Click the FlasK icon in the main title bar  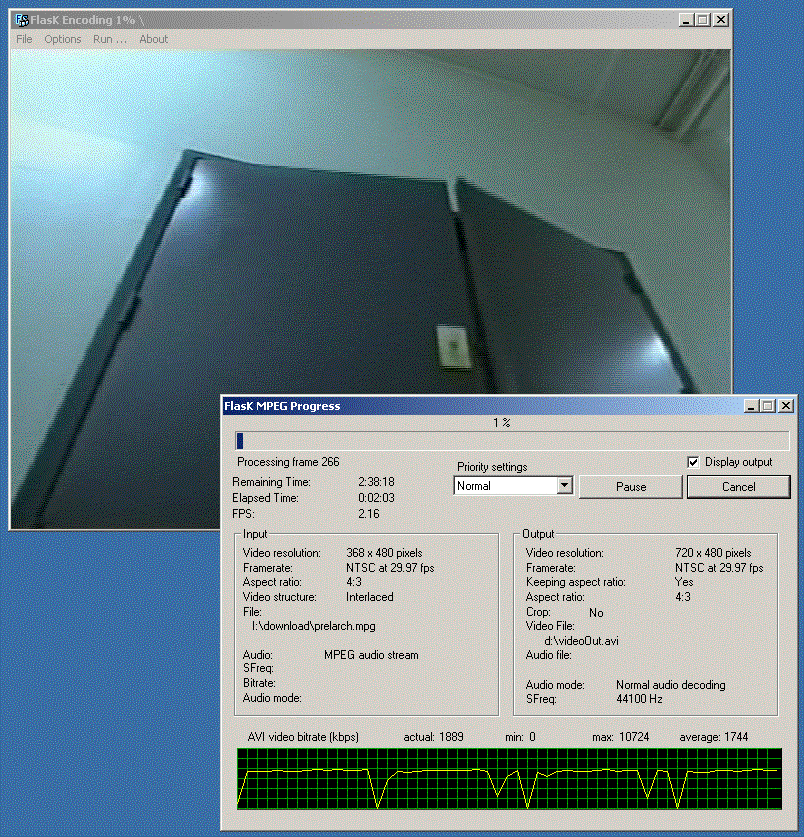[21, 18]
